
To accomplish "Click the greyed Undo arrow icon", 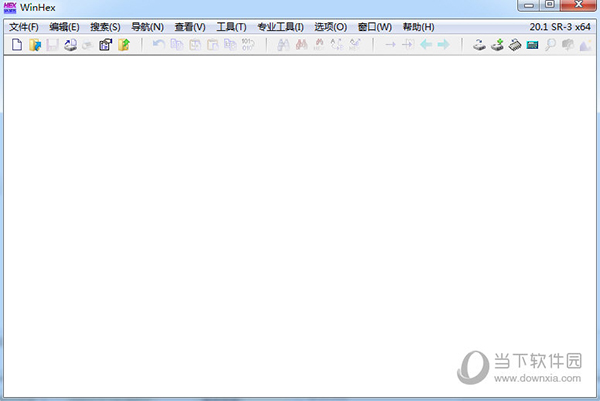I will [158, 45].
